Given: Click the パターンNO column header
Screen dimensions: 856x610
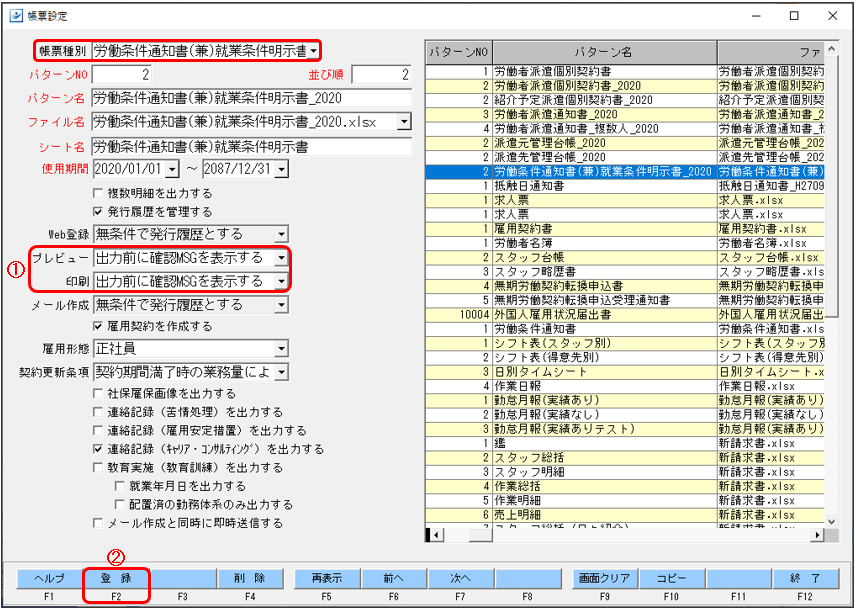Looking at the screenshot, I should pos(459,52).
